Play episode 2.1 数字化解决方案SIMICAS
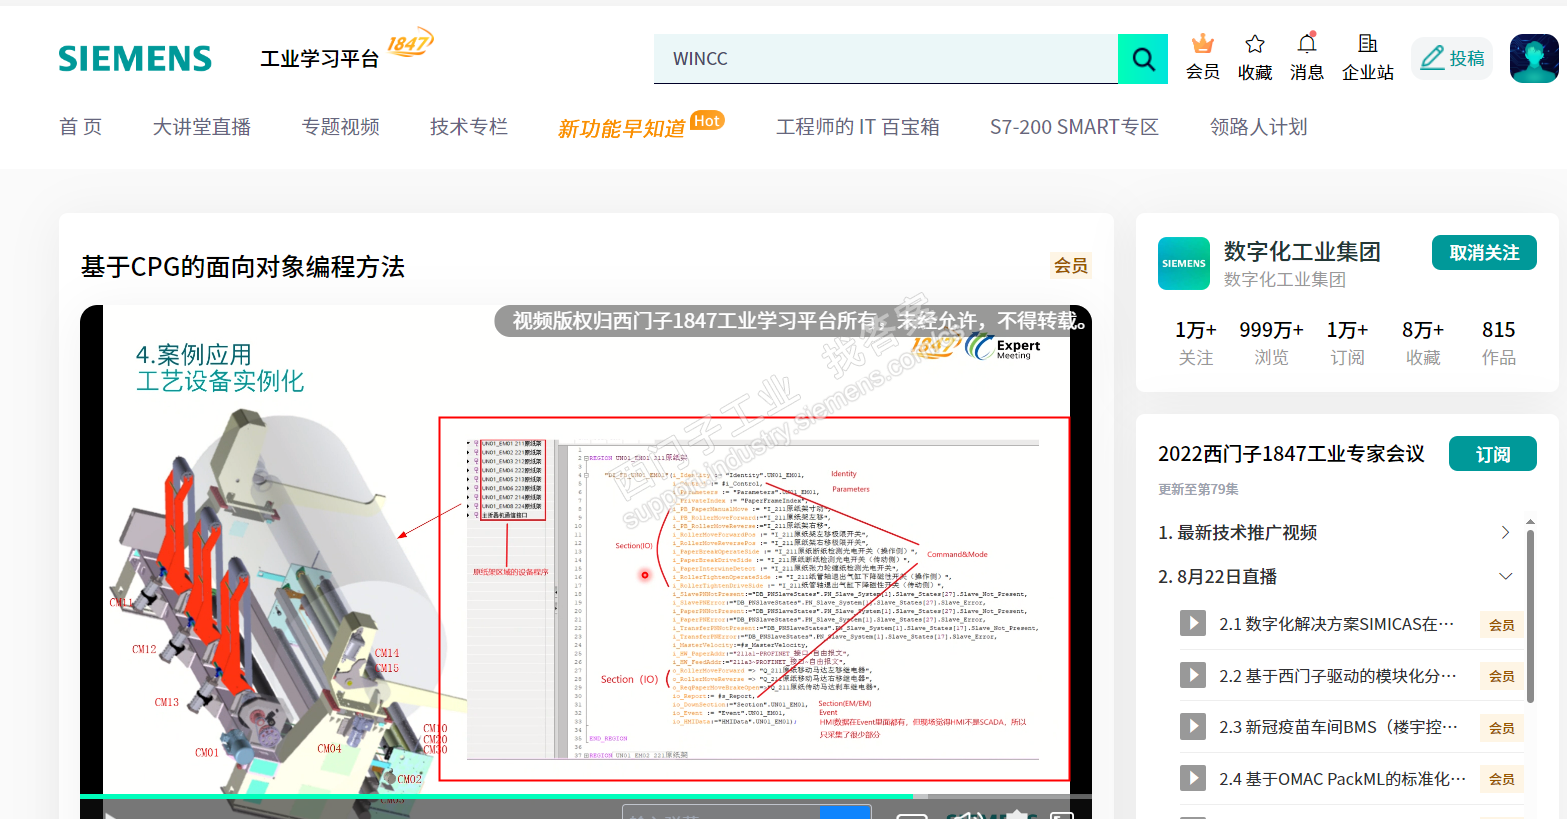The image size is (1567, 819). (x=1192, y=624)
